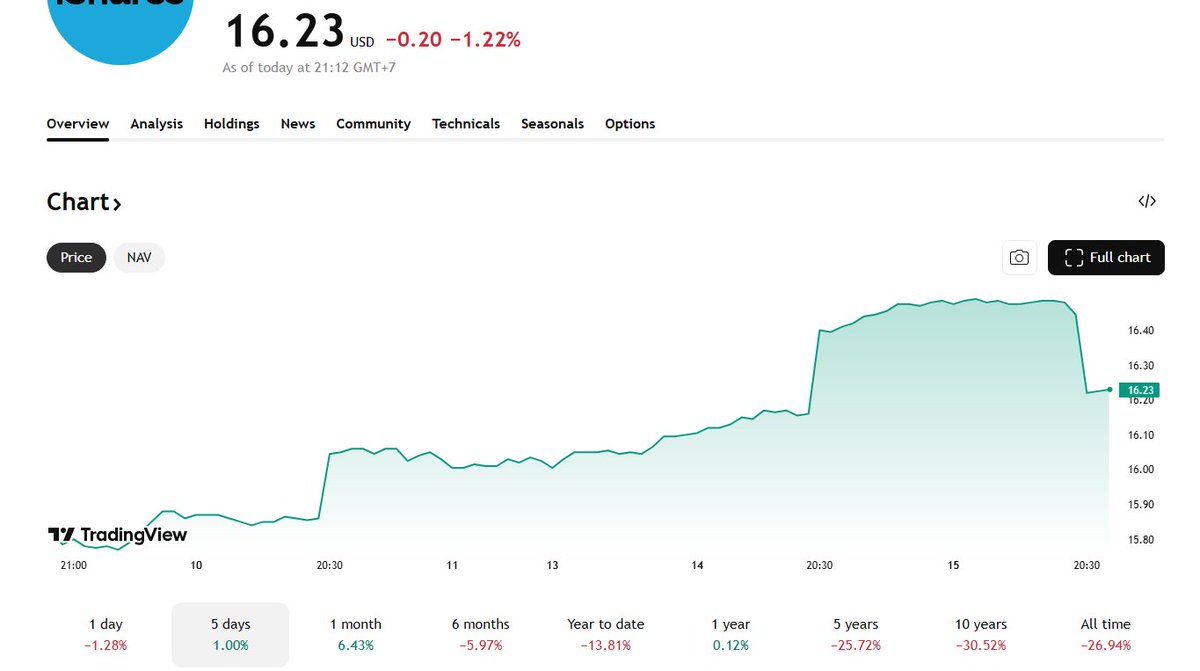Switch chart to NAV mode
This screenshot has width=1200, height=671.
[139, 257]
